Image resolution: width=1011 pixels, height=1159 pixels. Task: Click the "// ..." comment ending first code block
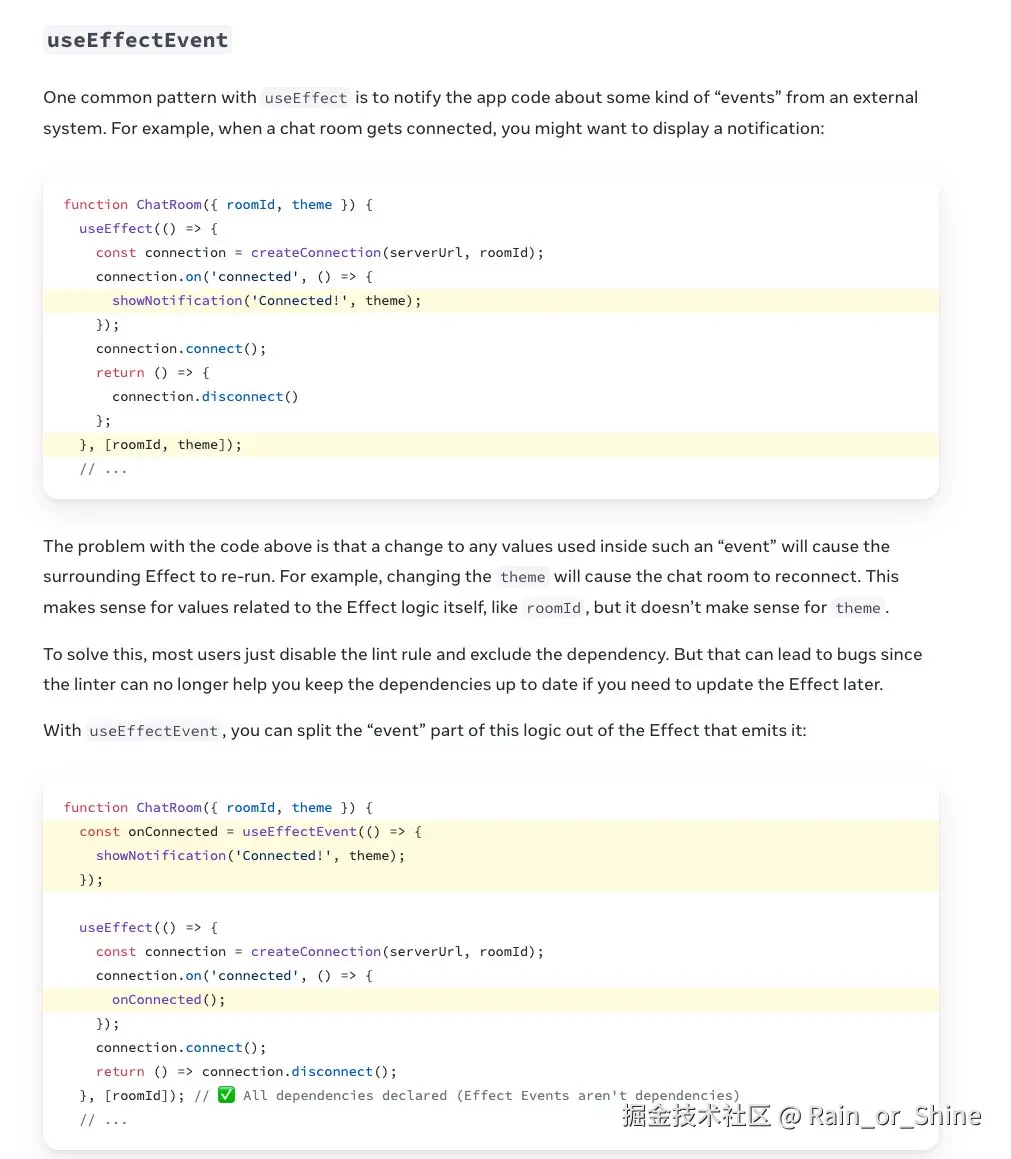[103, 468]
